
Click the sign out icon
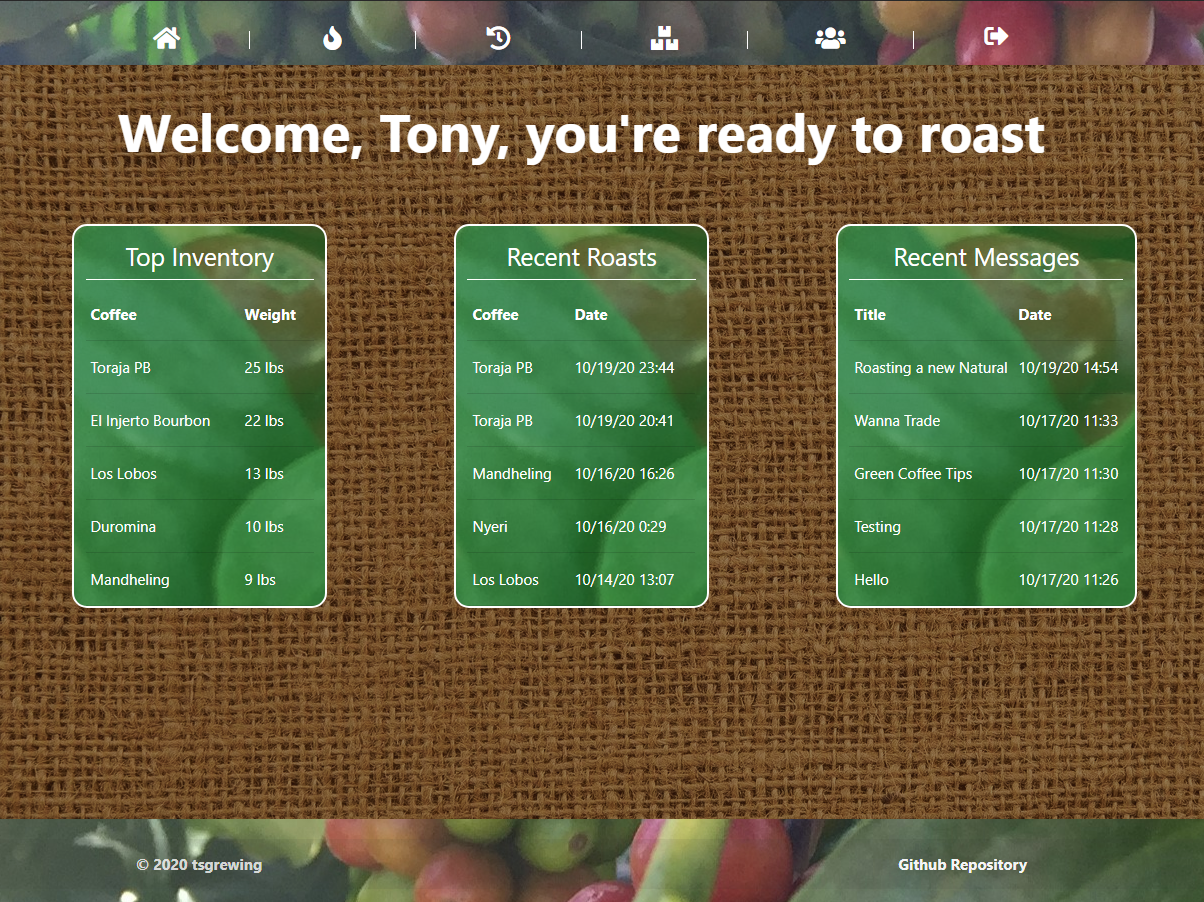996,37
